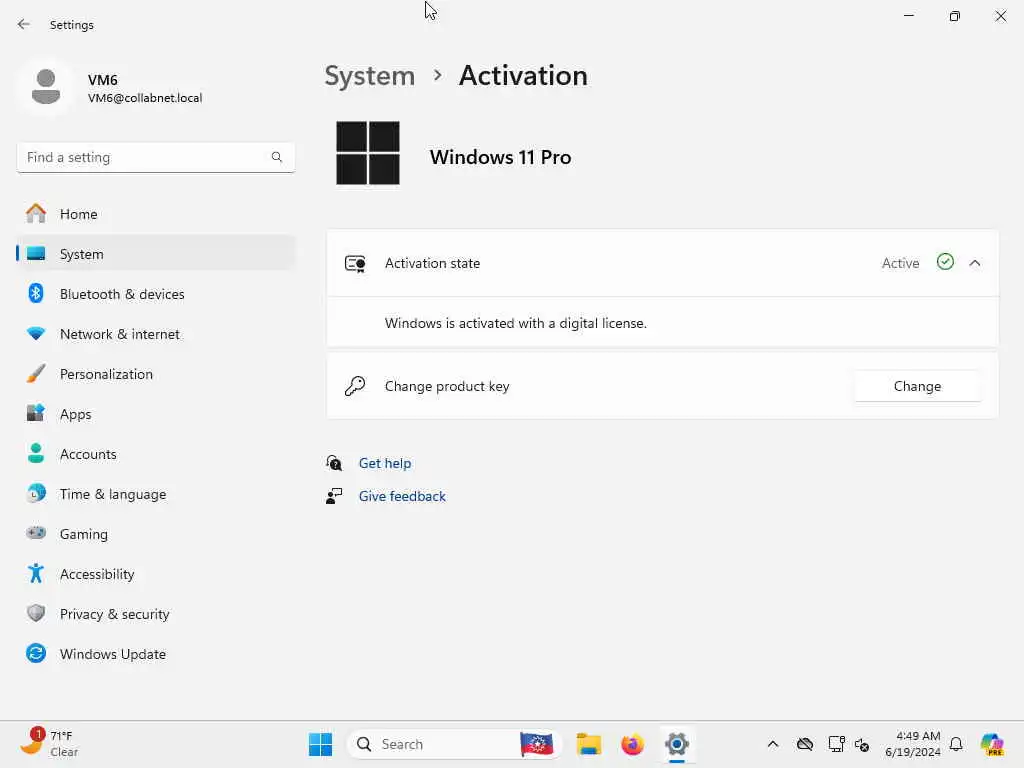Image resolution: width=1024 pixels, height=768 pixels.
Task: Click the VM6 user avatar icon
Action: [46, 87]
